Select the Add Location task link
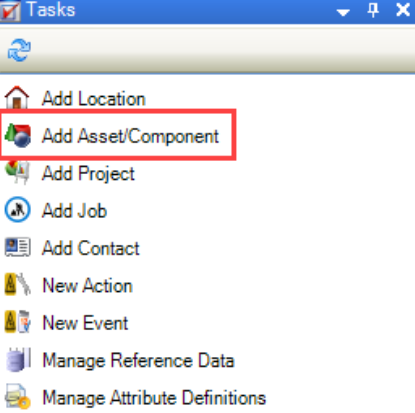Viewport: 415px width, 413px height. coord(94,99)
